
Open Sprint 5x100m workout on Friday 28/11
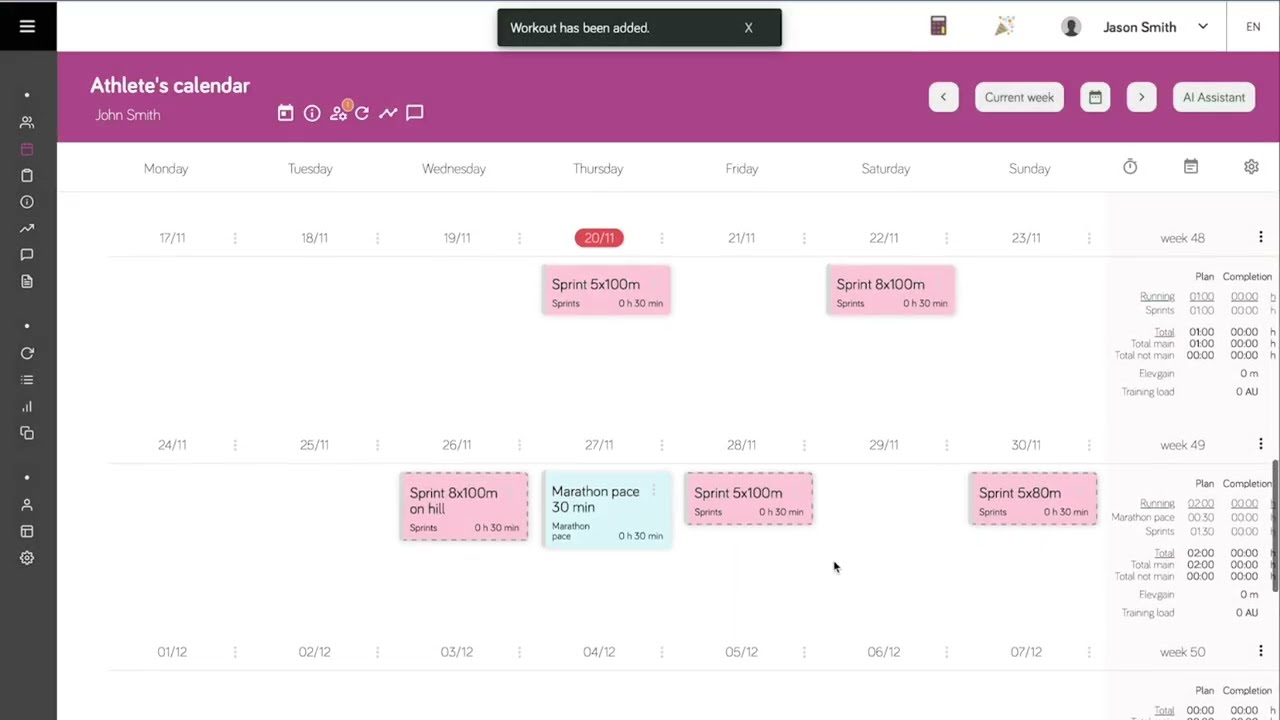[749, 499]
